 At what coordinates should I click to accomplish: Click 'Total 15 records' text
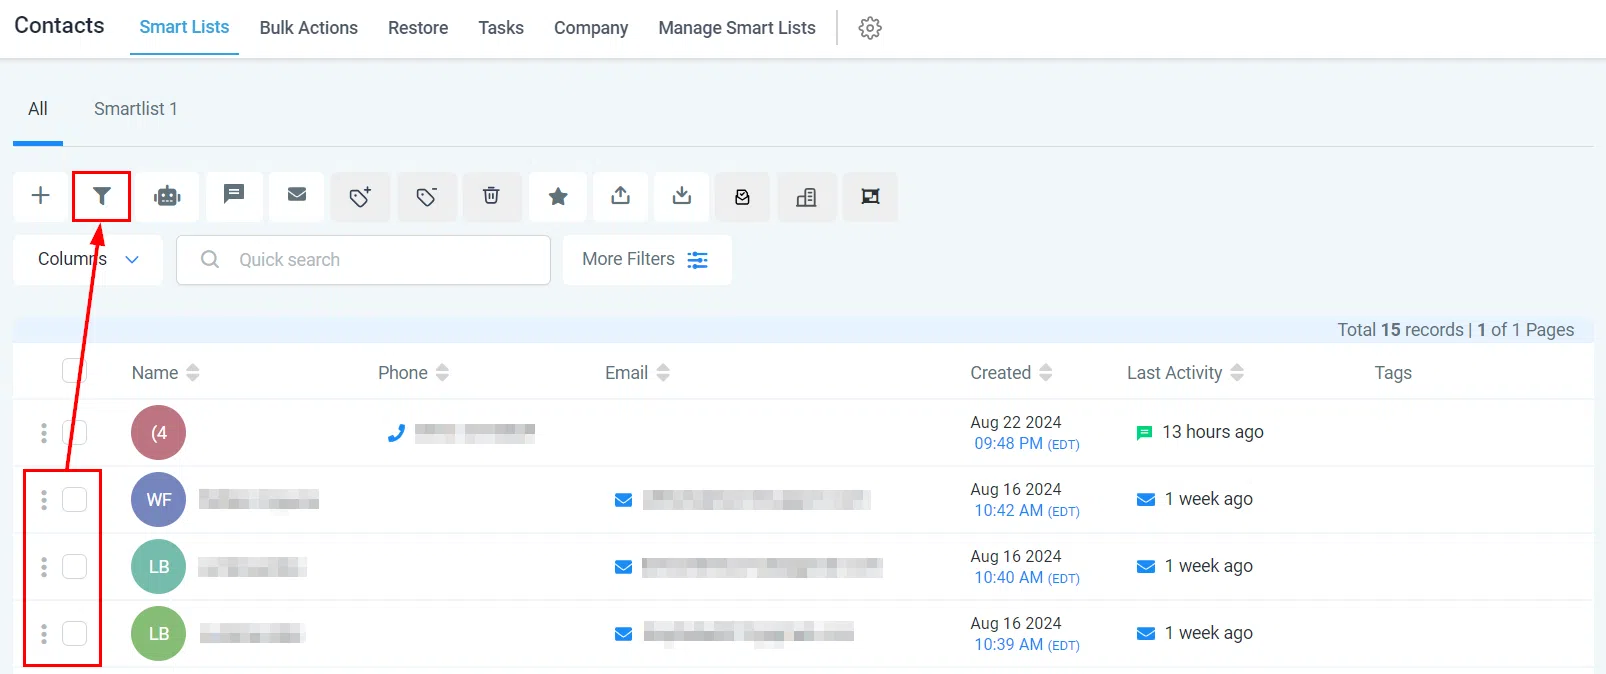point(1401,330)
